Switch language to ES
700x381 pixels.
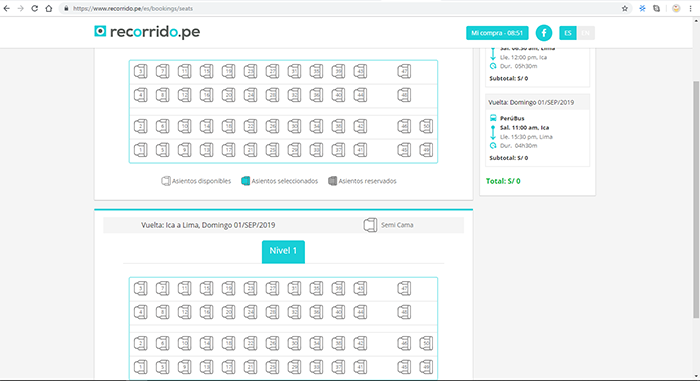pos(568,33)
